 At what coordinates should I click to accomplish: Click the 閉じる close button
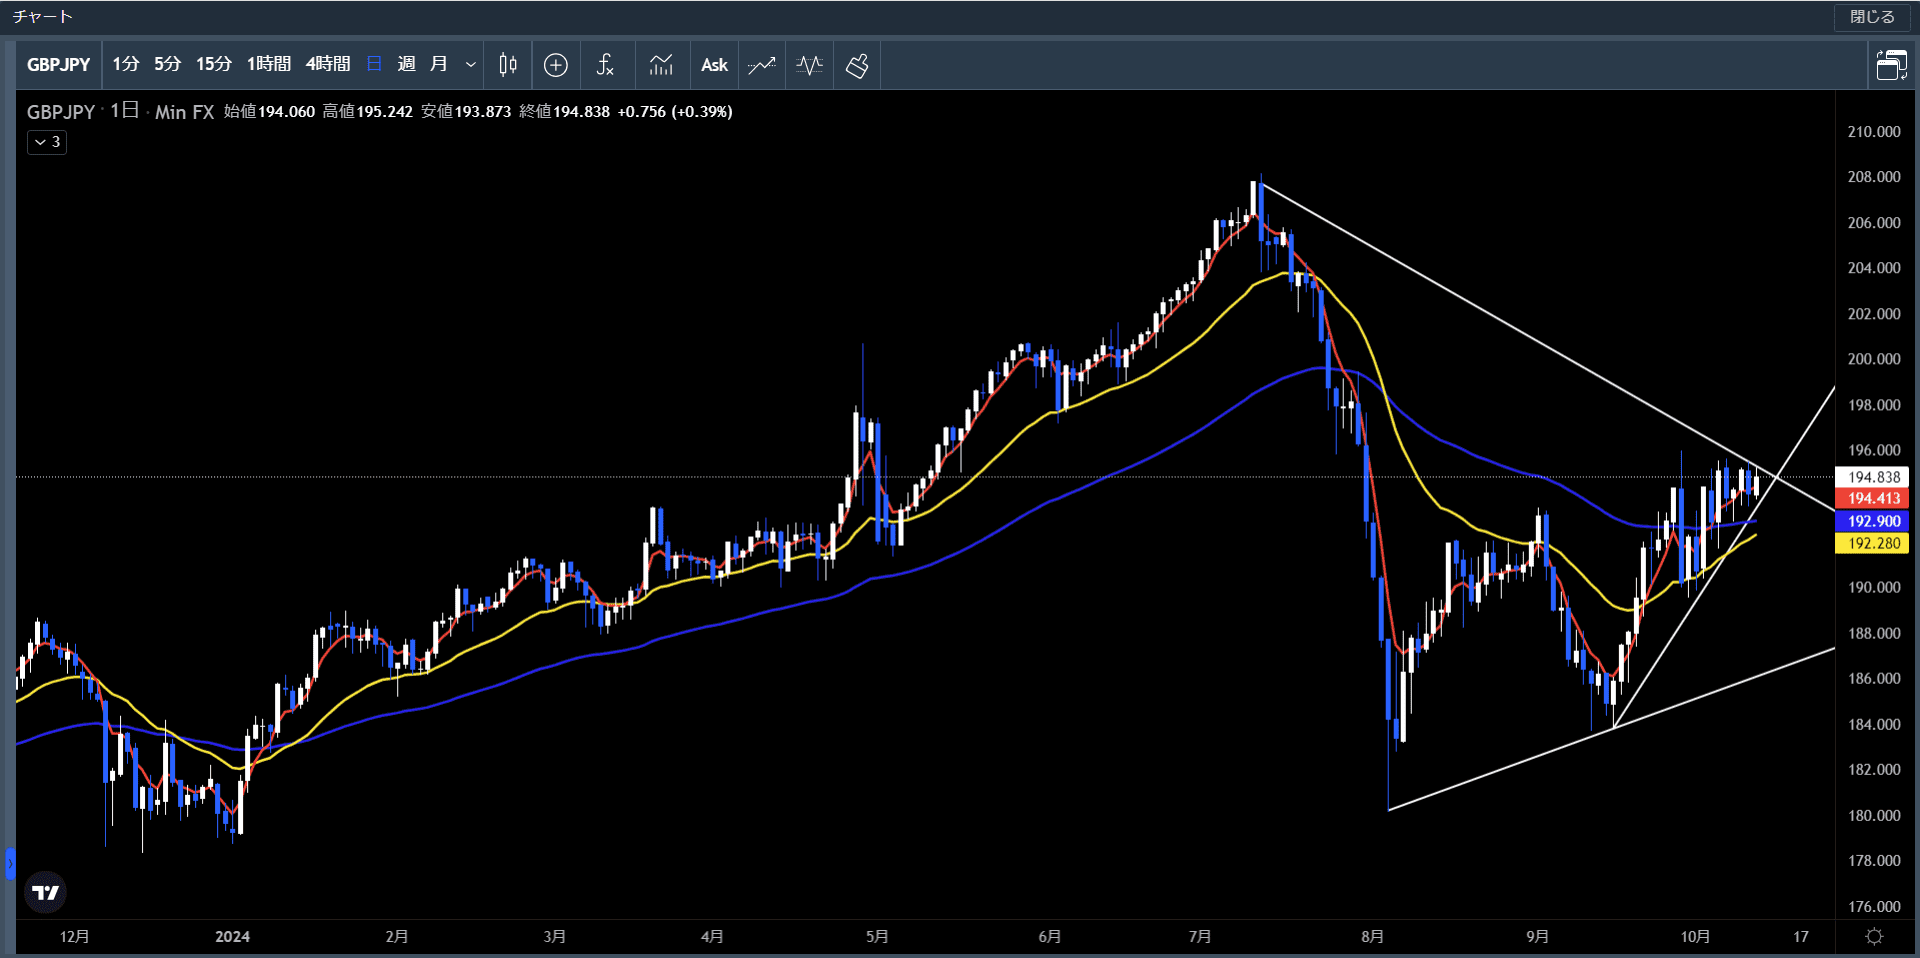pos(1872,17)
